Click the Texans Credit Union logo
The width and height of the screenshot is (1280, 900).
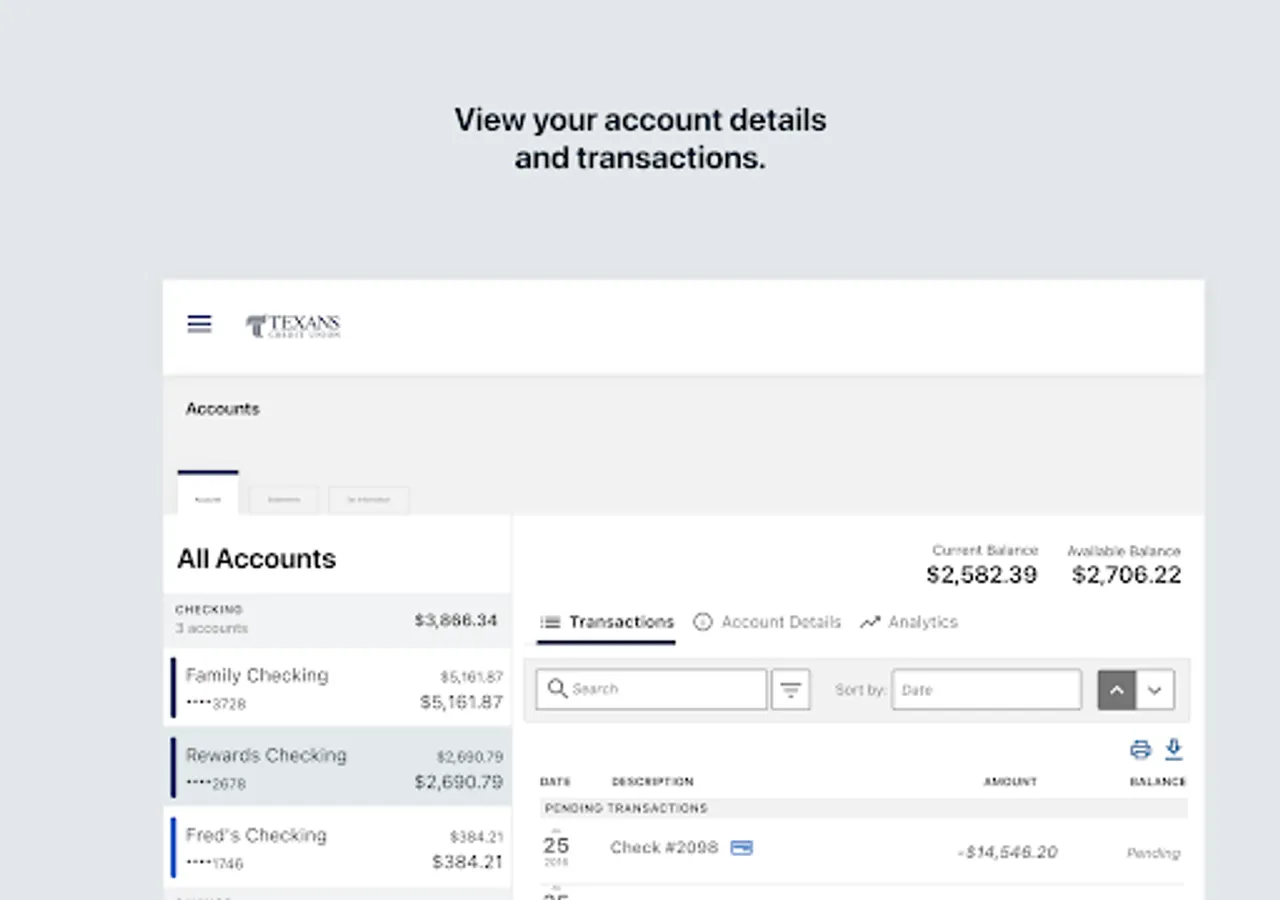pyautogui.click(x=293, y=326)
